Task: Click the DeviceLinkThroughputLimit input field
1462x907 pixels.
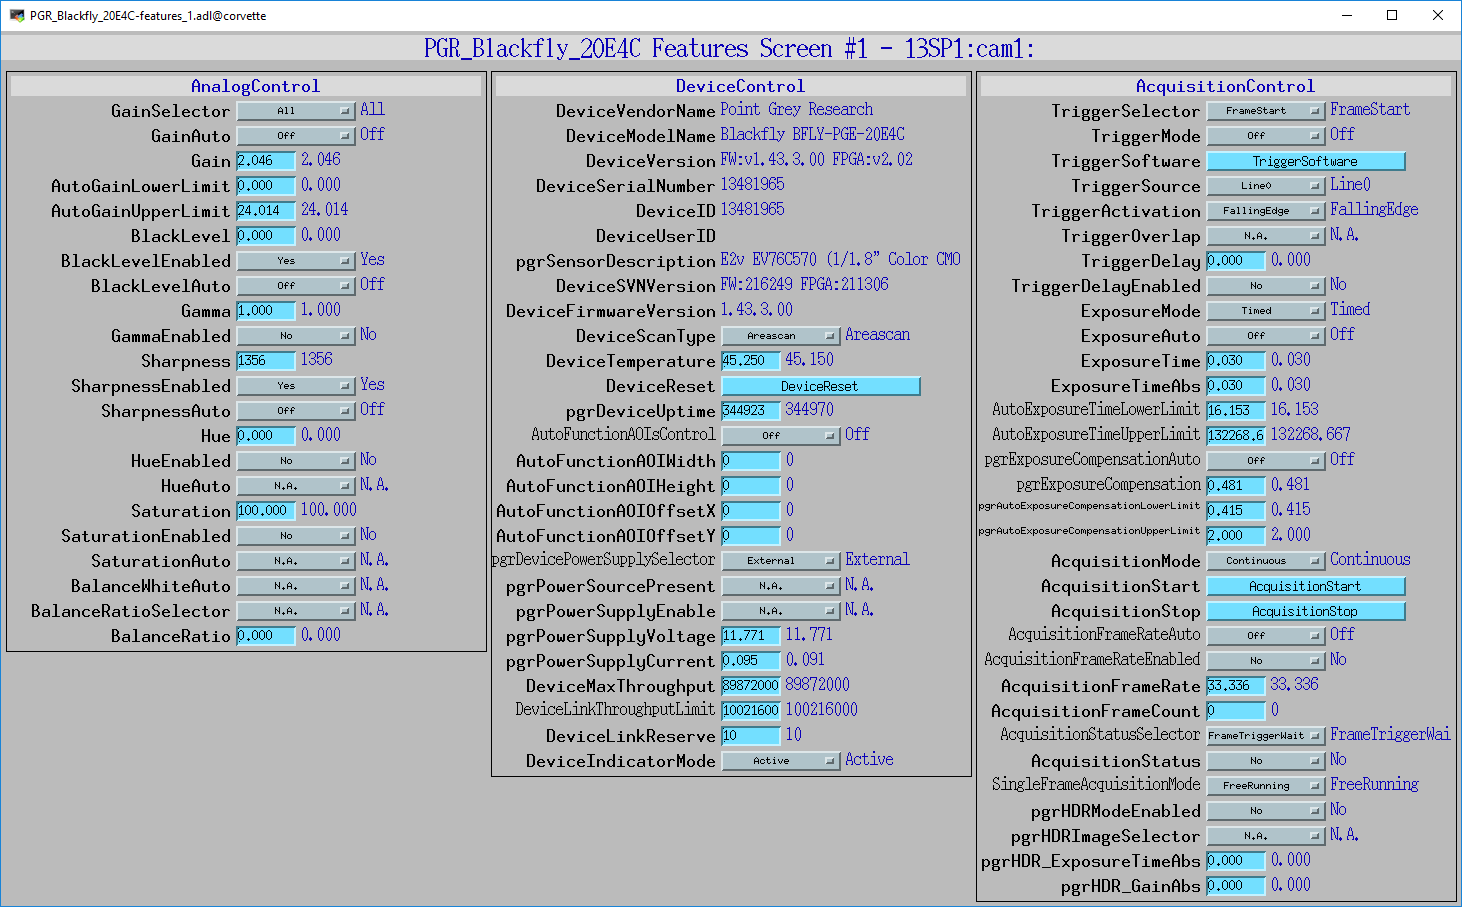Action: 751,711
